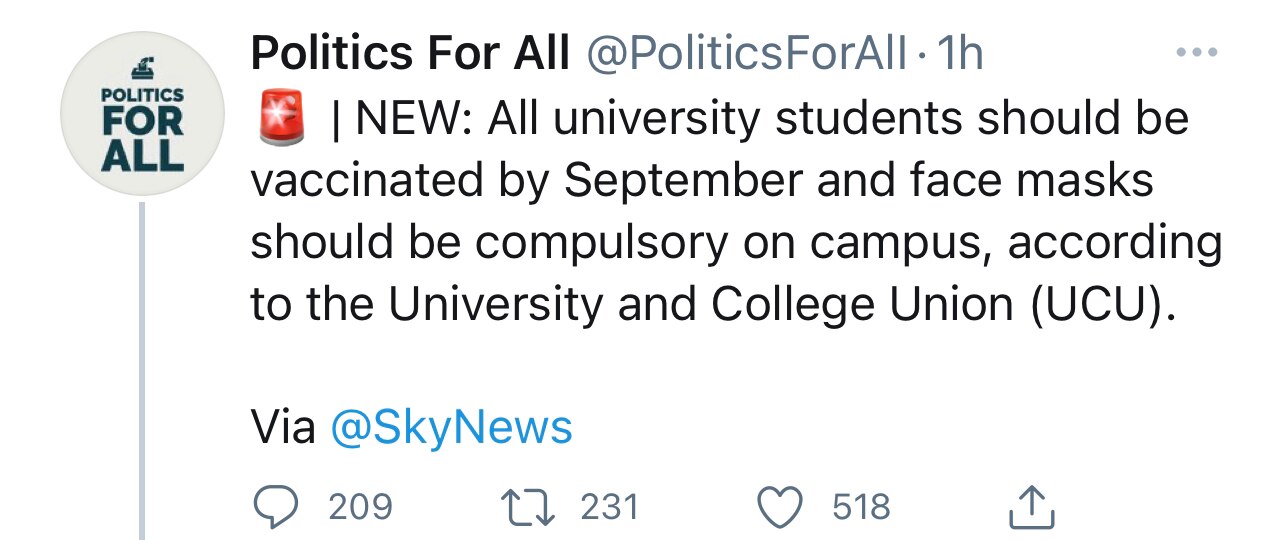Screen dimensions: 1284x540
Task: Click the 518 likes count
Action: tap(861, 507)
